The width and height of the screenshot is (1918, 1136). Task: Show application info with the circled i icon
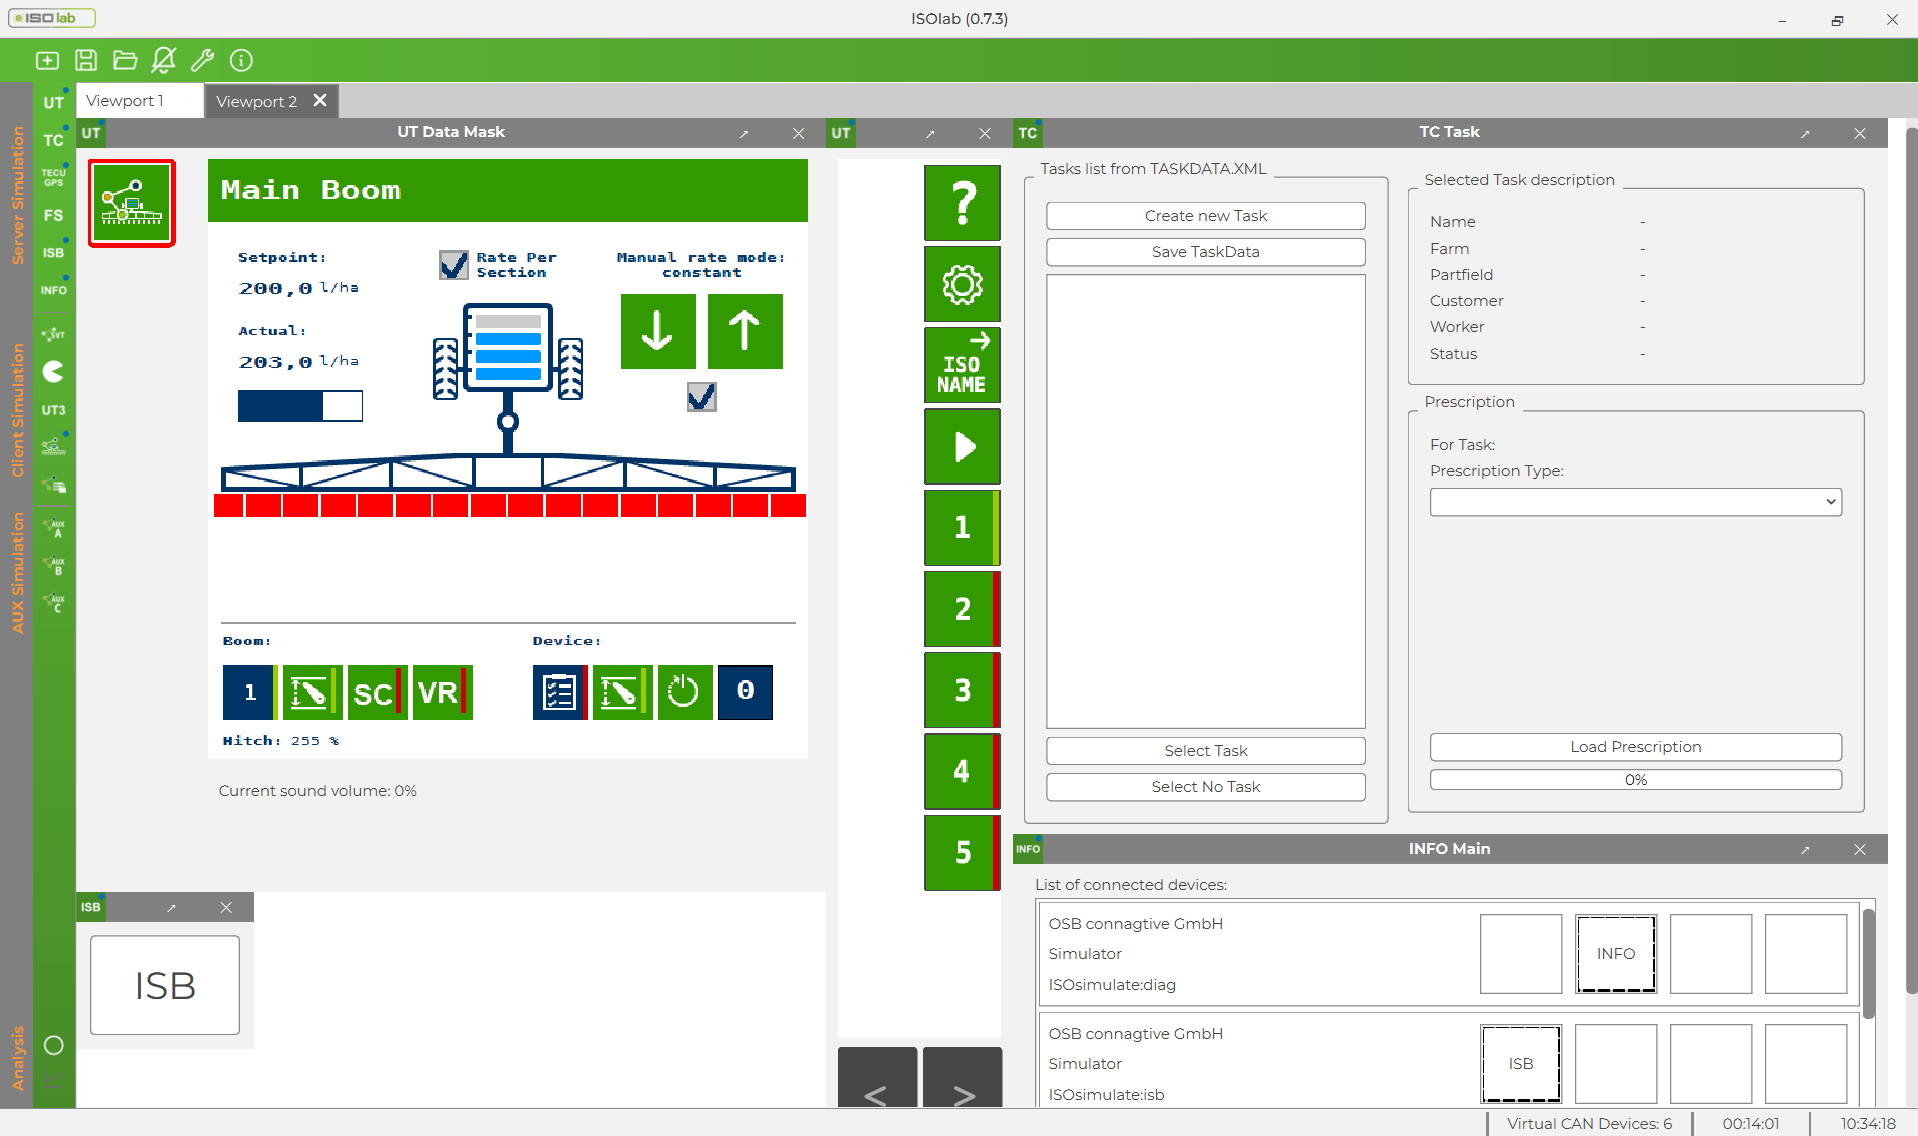click(x=241, y=60)
